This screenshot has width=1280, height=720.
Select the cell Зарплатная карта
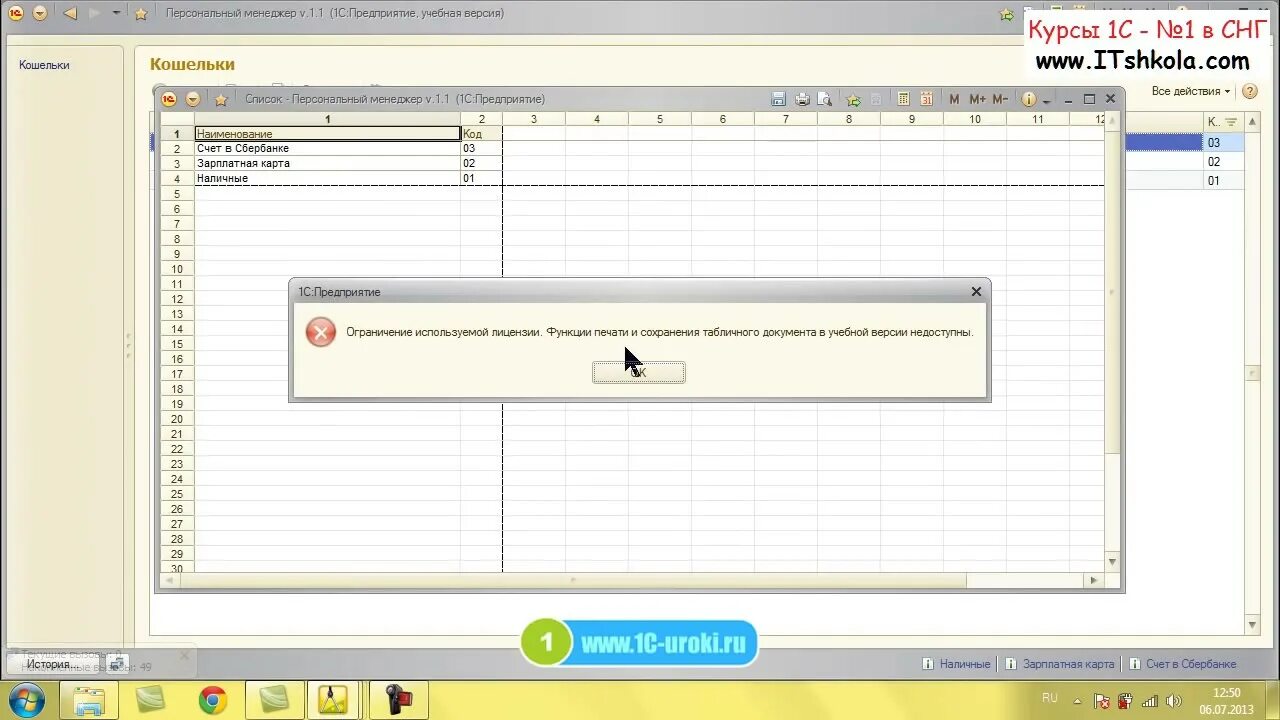tap(328, 163)
